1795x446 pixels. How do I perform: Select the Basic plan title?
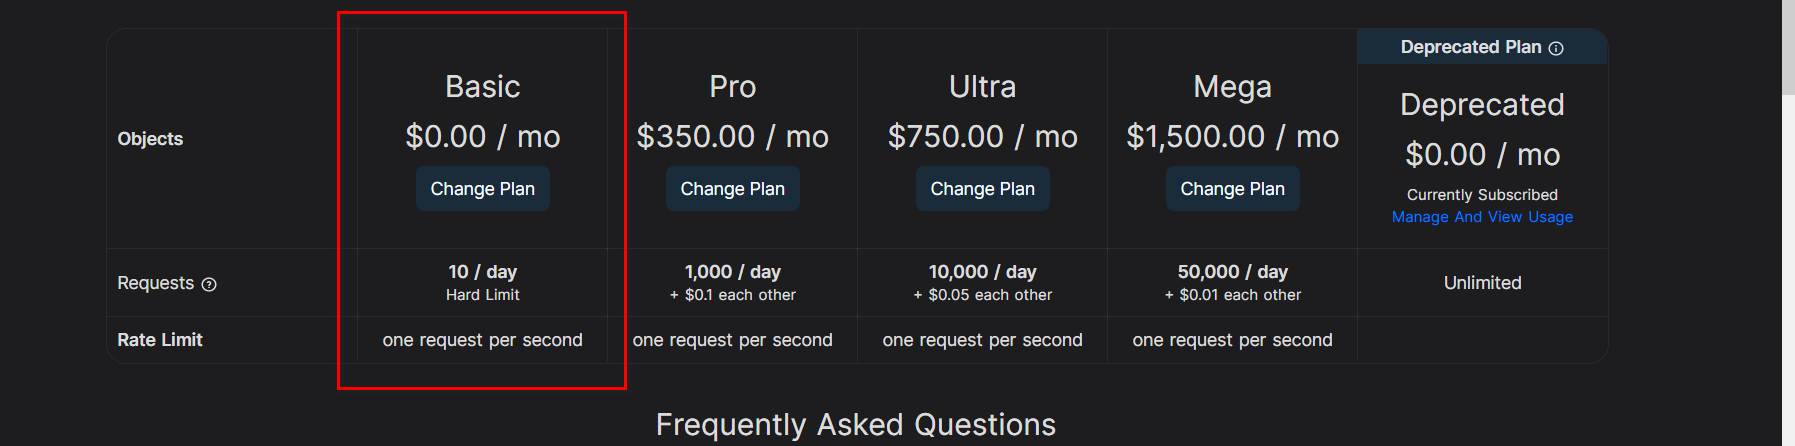pyautogui.click(x=482, y=87)
